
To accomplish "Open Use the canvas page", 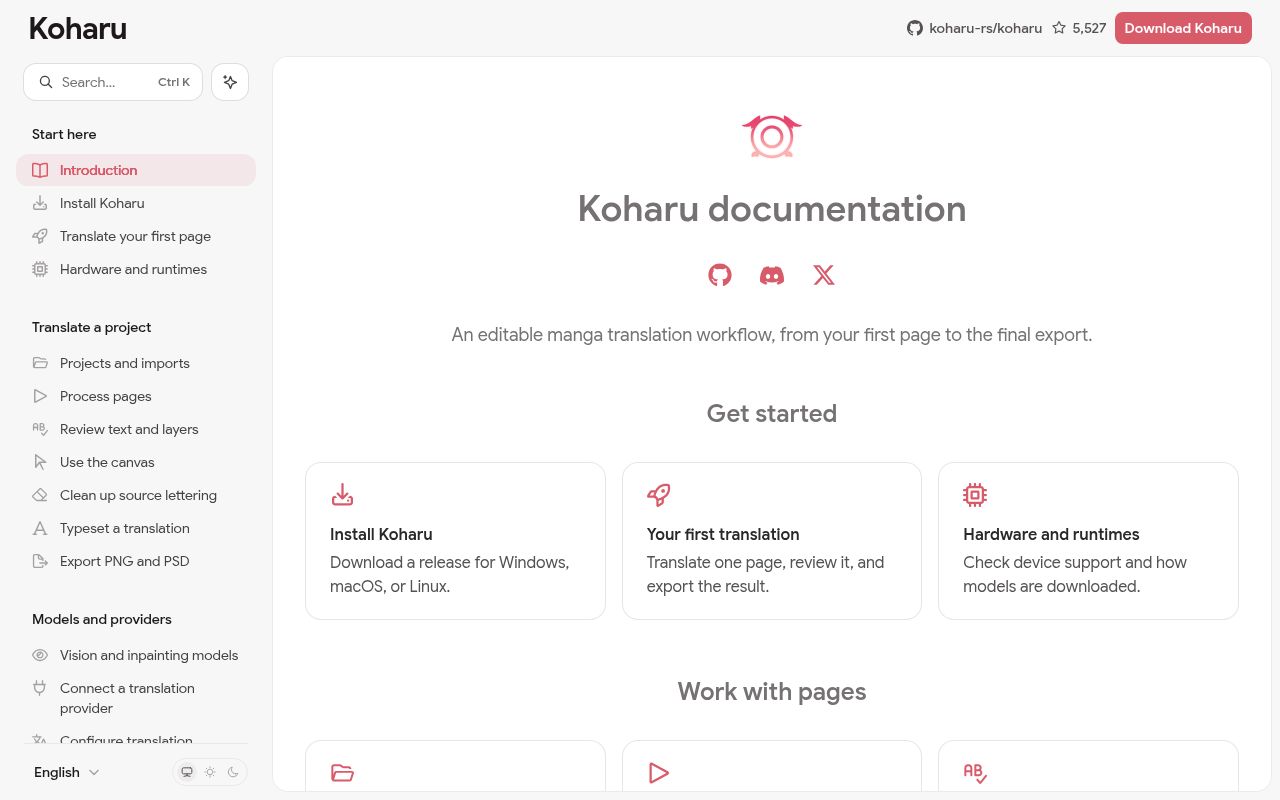I will [136, 462].
